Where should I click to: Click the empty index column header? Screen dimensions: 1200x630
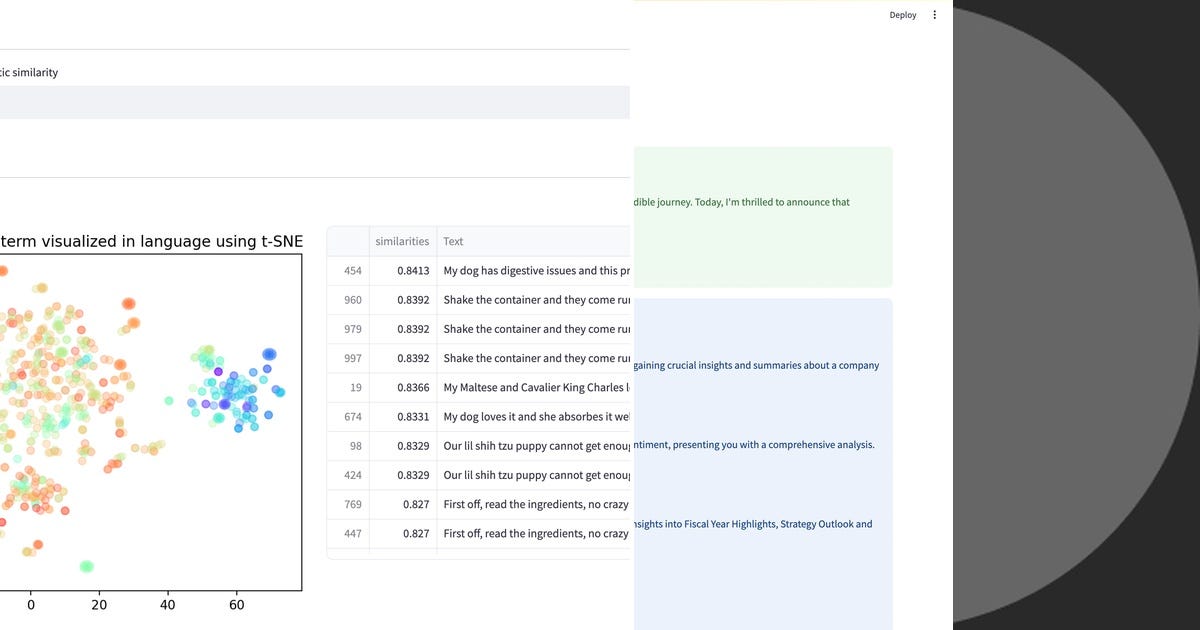pyautogui.click(x=347, y=241)
